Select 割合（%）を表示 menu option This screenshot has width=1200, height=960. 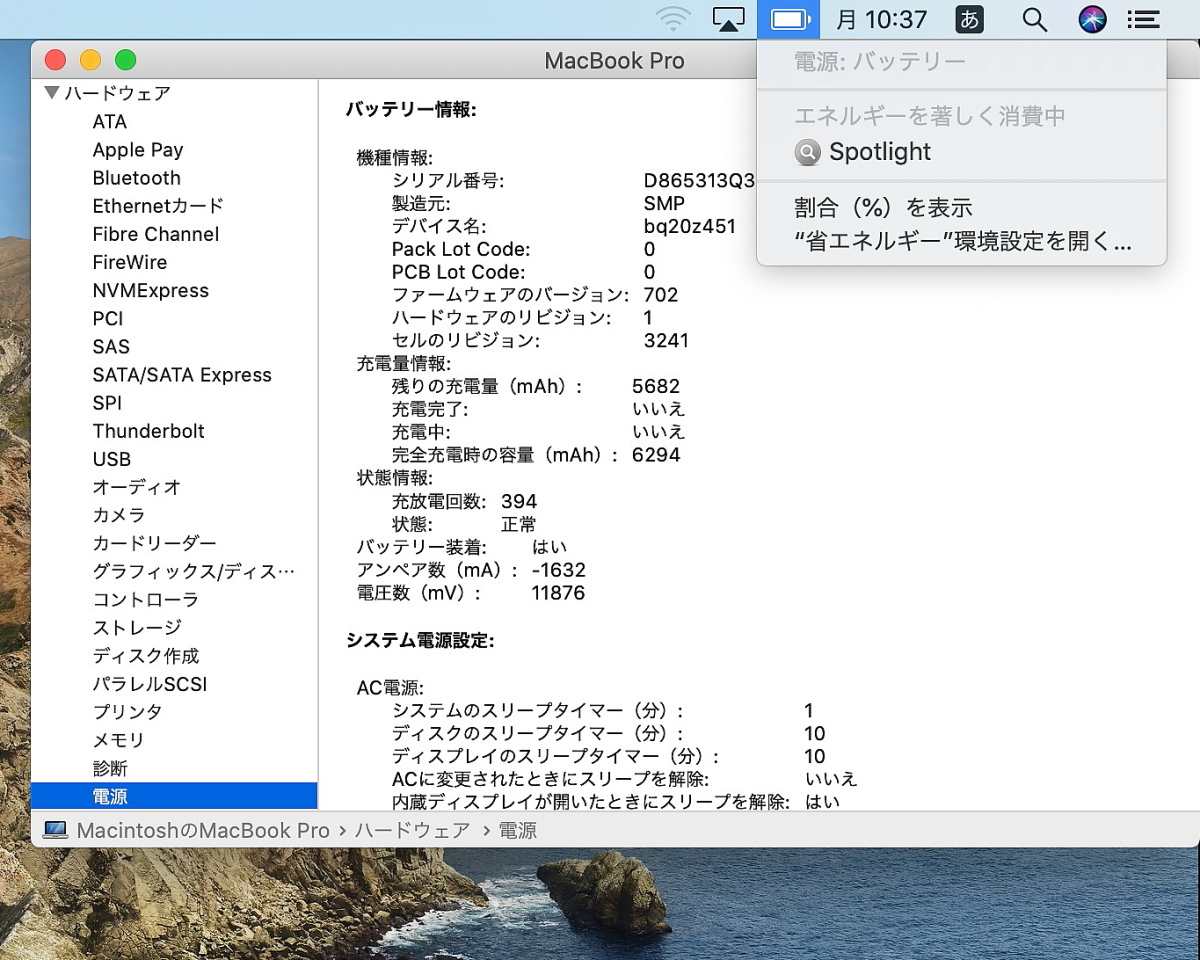coord(883,208)
